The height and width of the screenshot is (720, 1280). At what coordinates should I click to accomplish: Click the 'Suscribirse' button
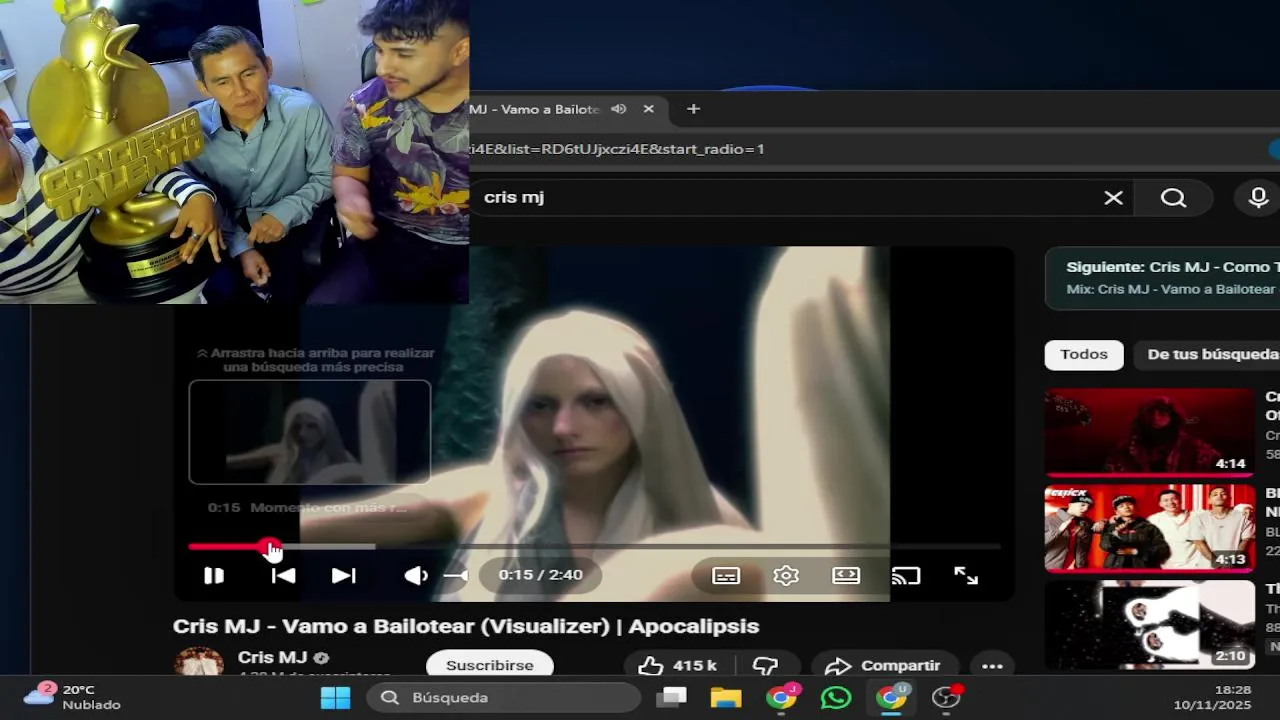490,665
